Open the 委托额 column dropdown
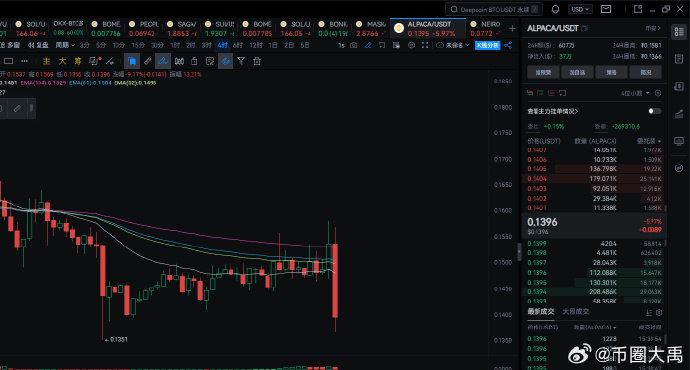 pyautogui.click(x=649, y=141)
